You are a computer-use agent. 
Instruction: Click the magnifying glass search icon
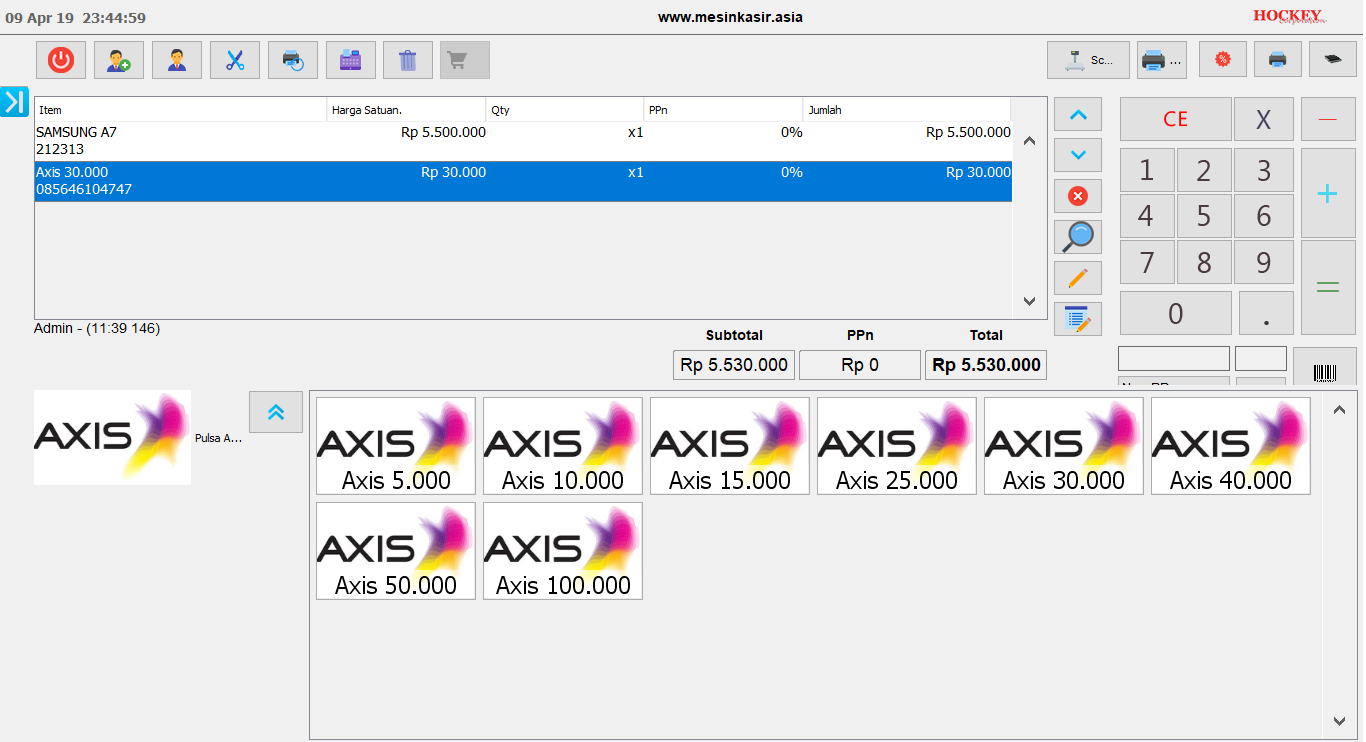coord(1078,237)
